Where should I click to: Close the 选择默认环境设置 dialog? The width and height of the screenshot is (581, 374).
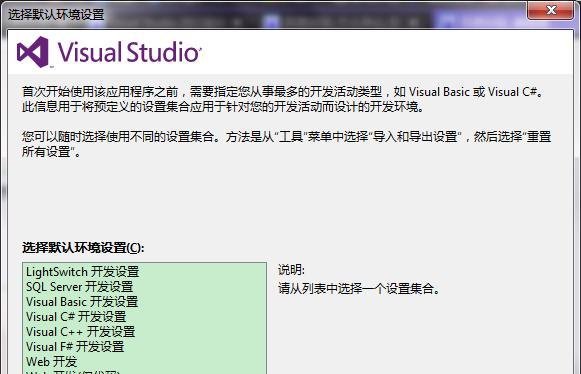point(551,10)
